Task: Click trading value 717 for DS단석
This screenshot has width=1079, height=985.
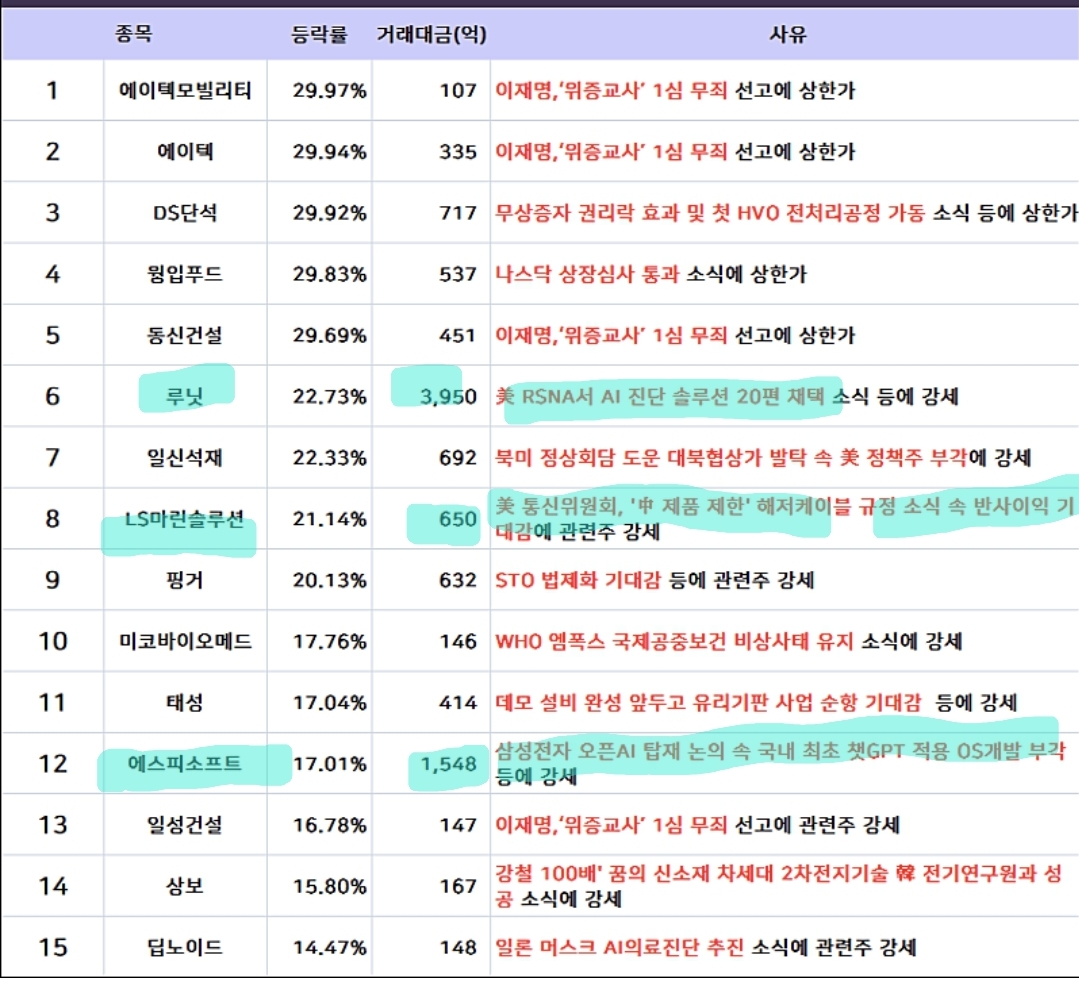Action: 458,213
